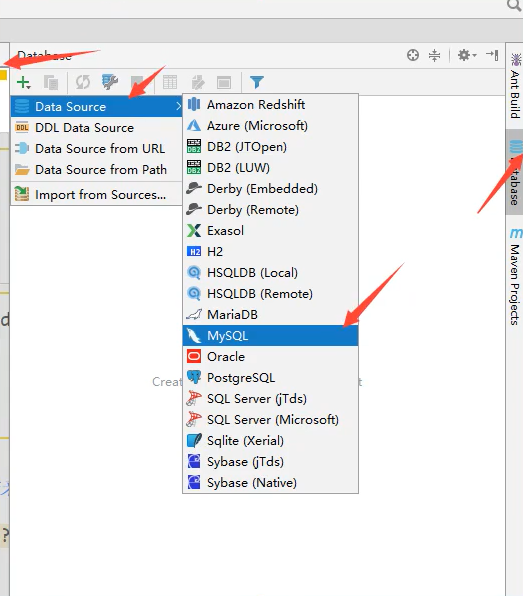The height and width of the screenshot is (596, 523).
Task: Choose DB2 (LUW) entry
Action: click(270, 168)
